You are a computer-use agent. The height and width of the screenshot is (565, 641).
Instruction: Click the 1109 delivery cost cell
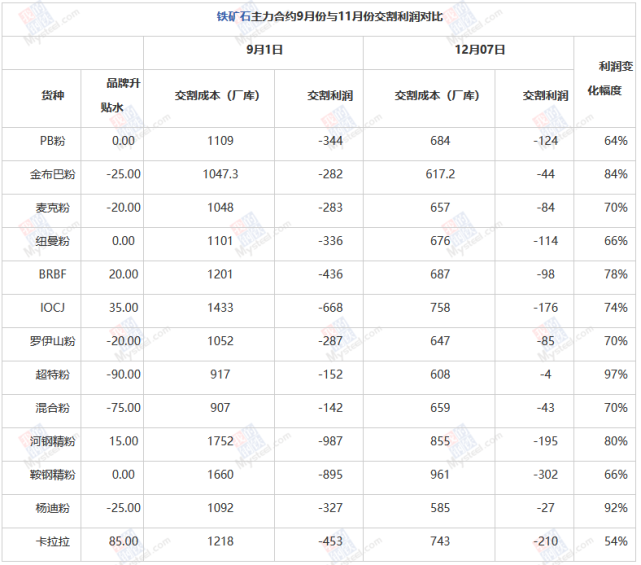(x=220, y=141)
